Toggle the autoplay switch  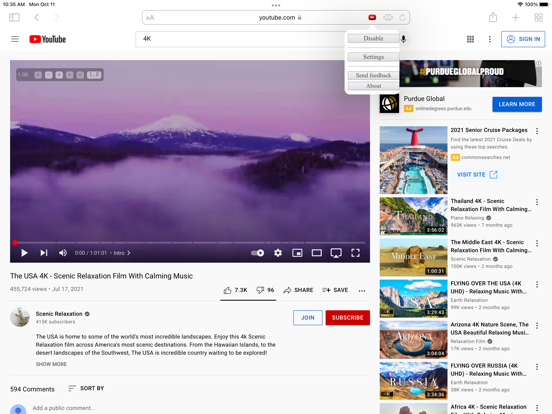click(258, 253)
